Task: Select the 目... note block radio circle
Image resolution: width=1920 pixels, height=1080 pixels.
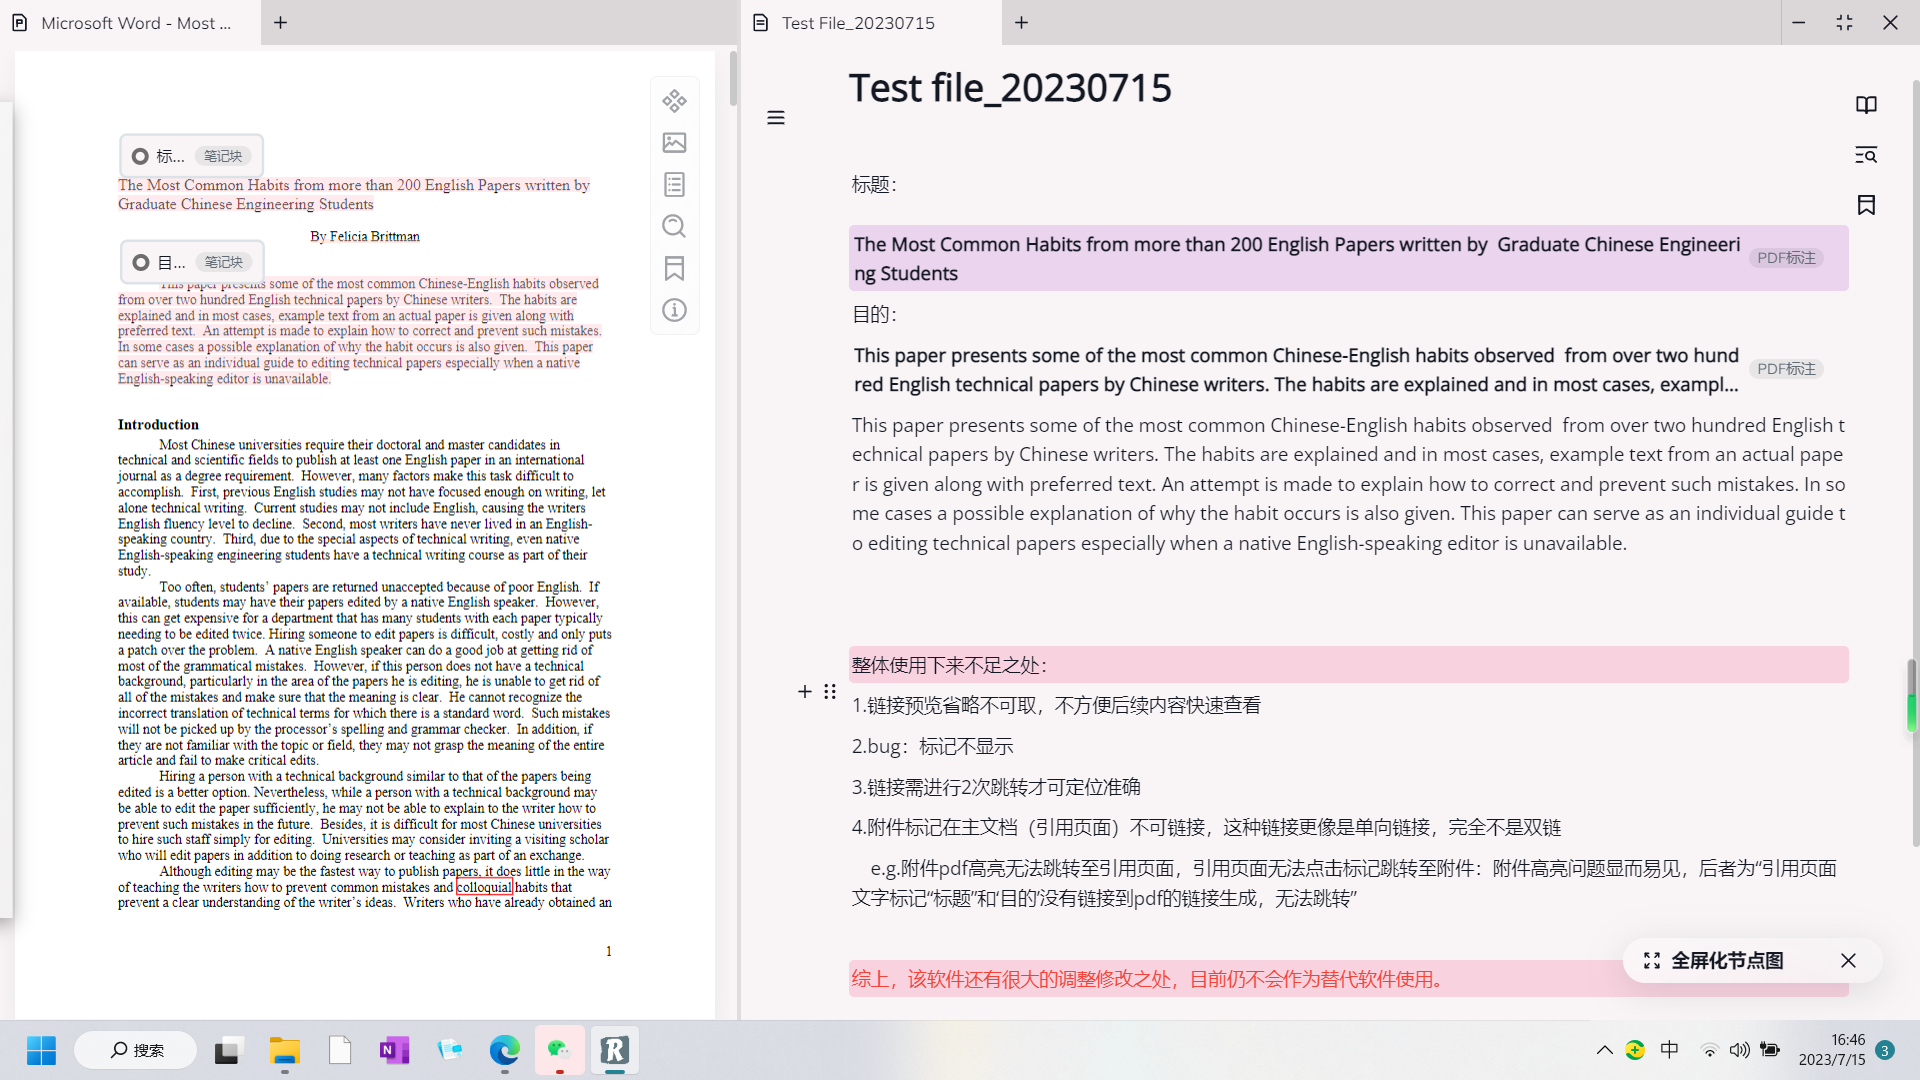Action: click(141, 263)
